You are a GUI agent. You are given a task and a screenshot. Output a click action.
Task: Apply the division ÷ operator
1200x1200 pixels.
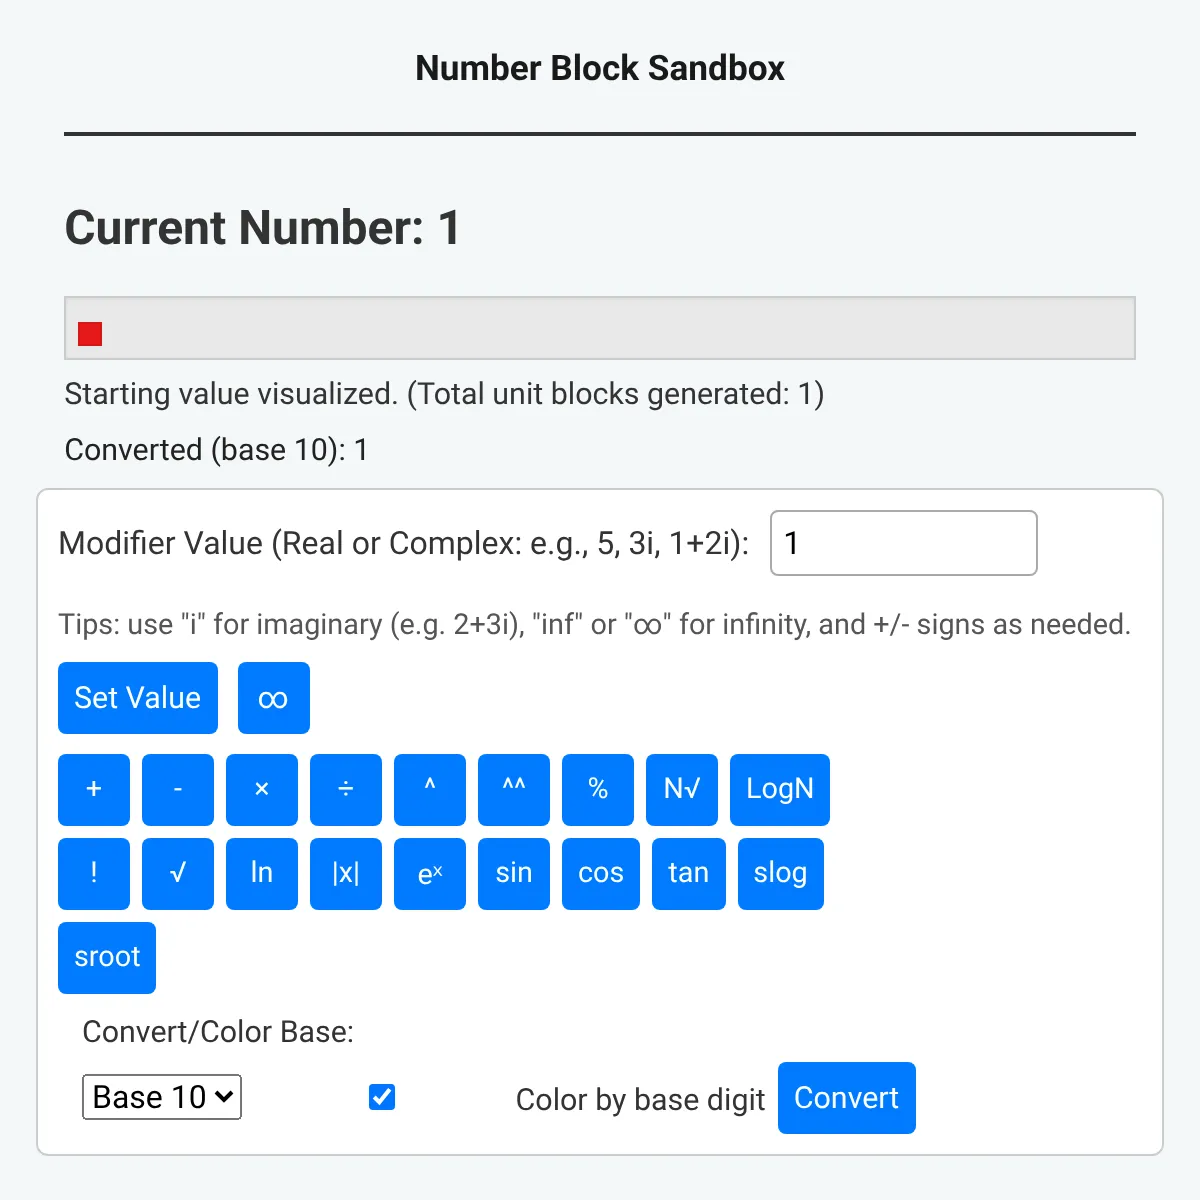[346, 790]
